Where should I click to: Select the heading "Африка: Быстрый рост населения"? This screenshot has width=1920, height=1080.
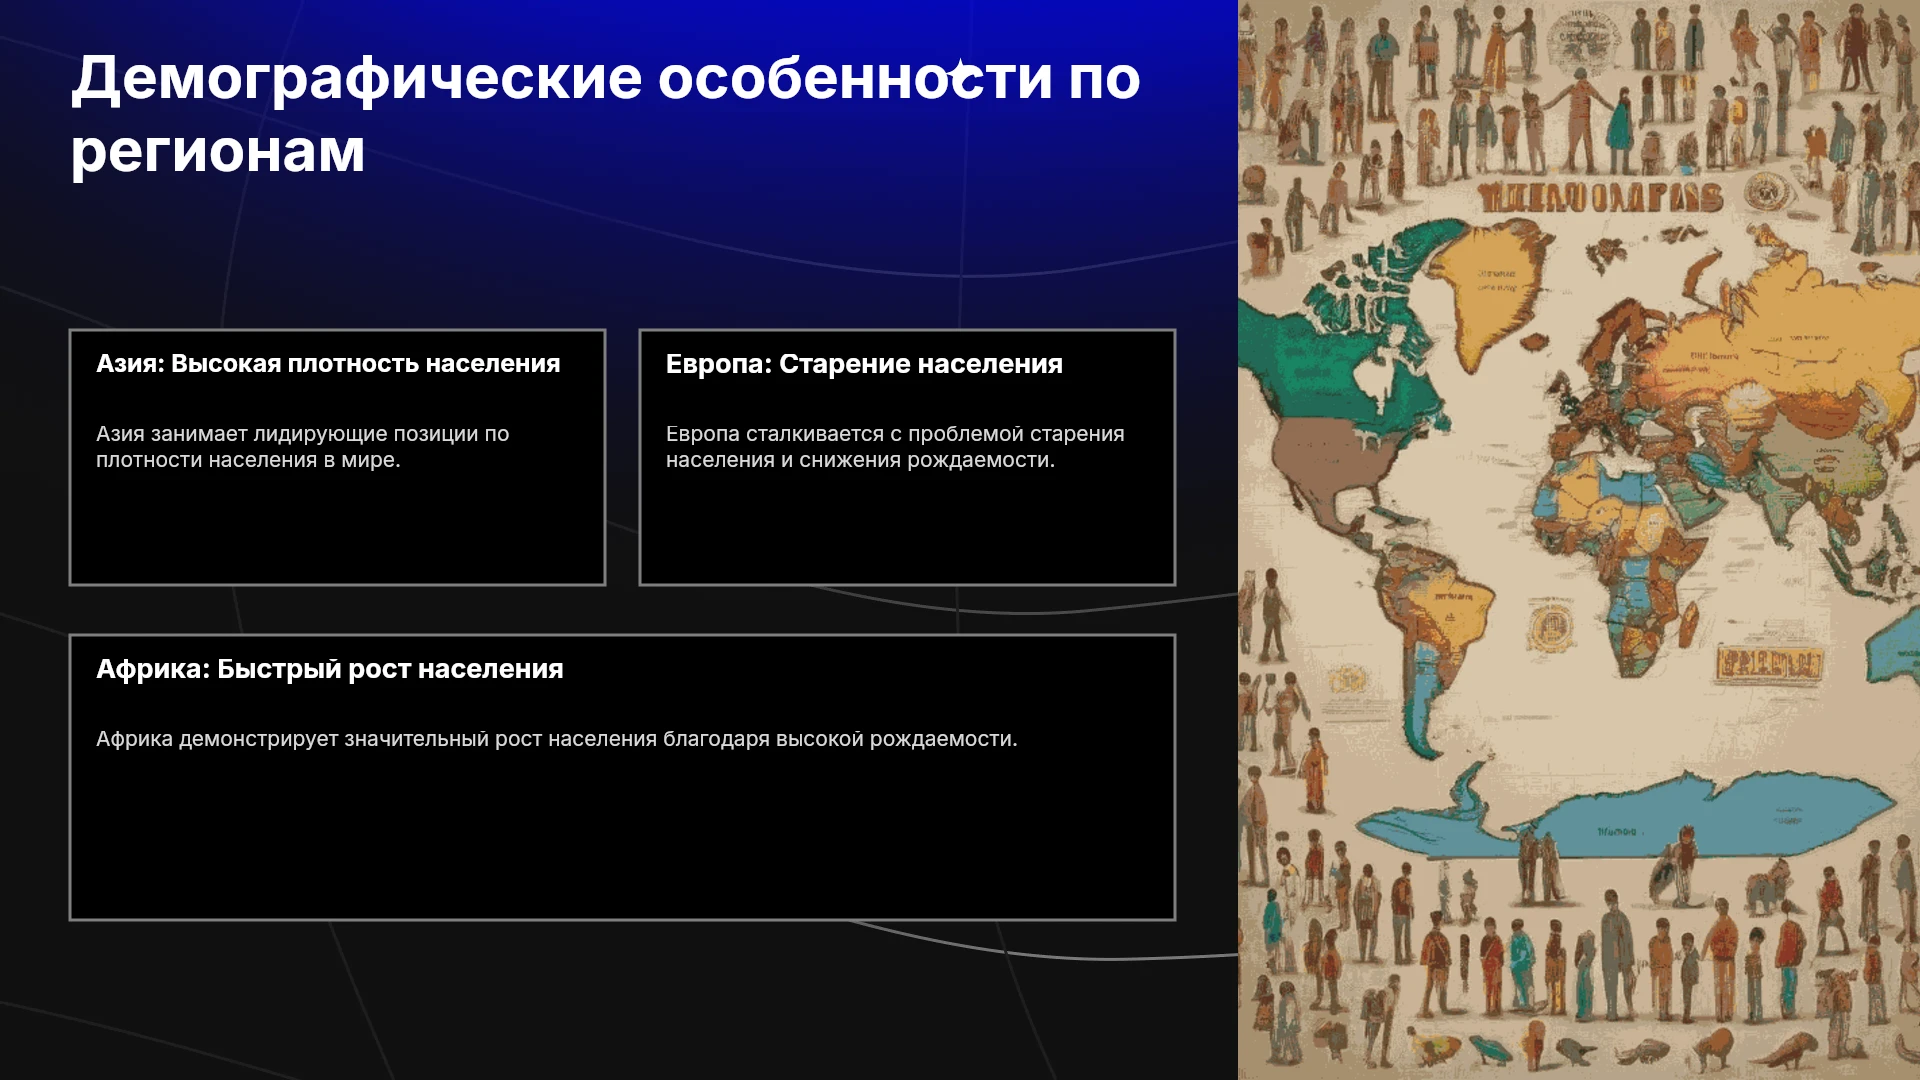[330, 669]
